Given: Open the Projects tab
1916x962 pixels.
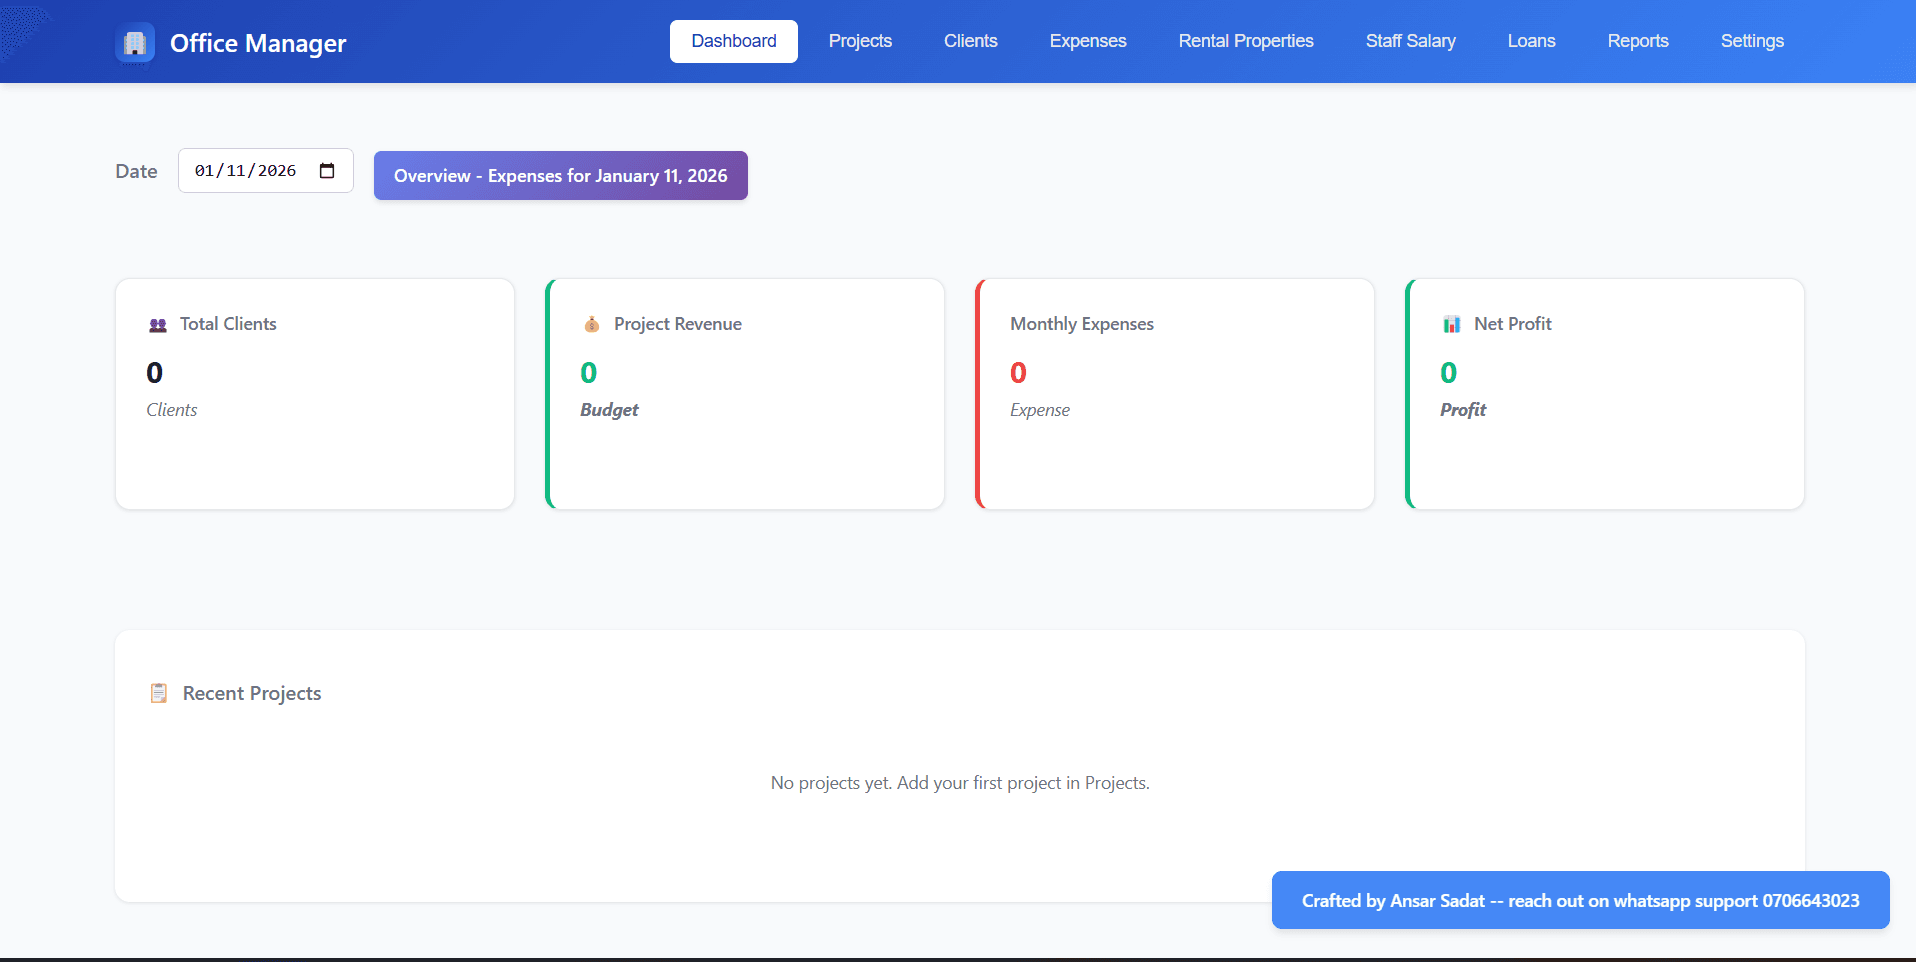Looking at the screenshot, I should pos(860,41).
